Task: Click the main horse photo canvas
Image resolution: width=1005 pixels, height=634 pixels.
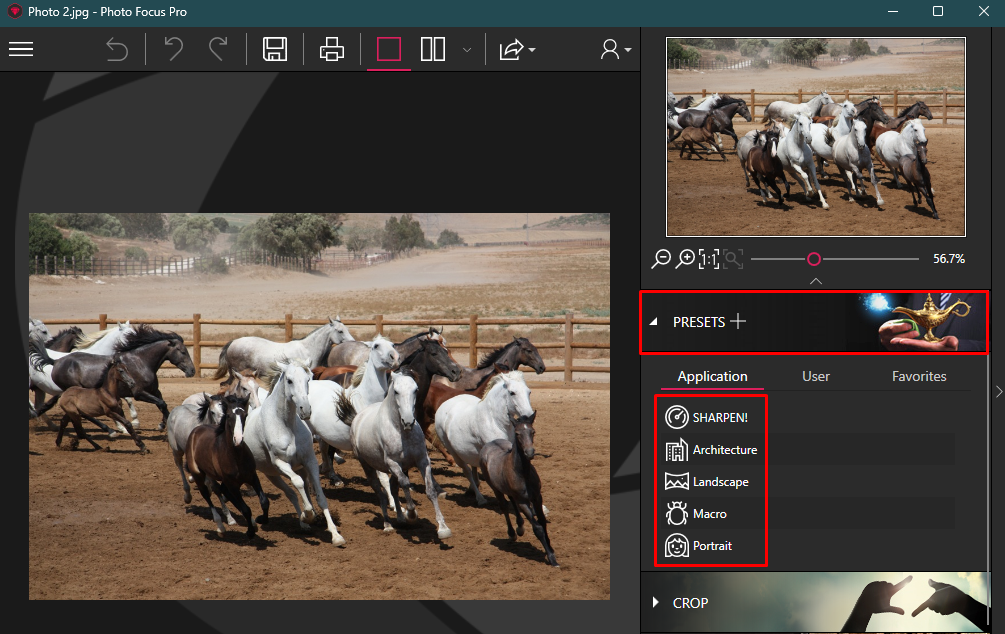Action: click(319, 406)
